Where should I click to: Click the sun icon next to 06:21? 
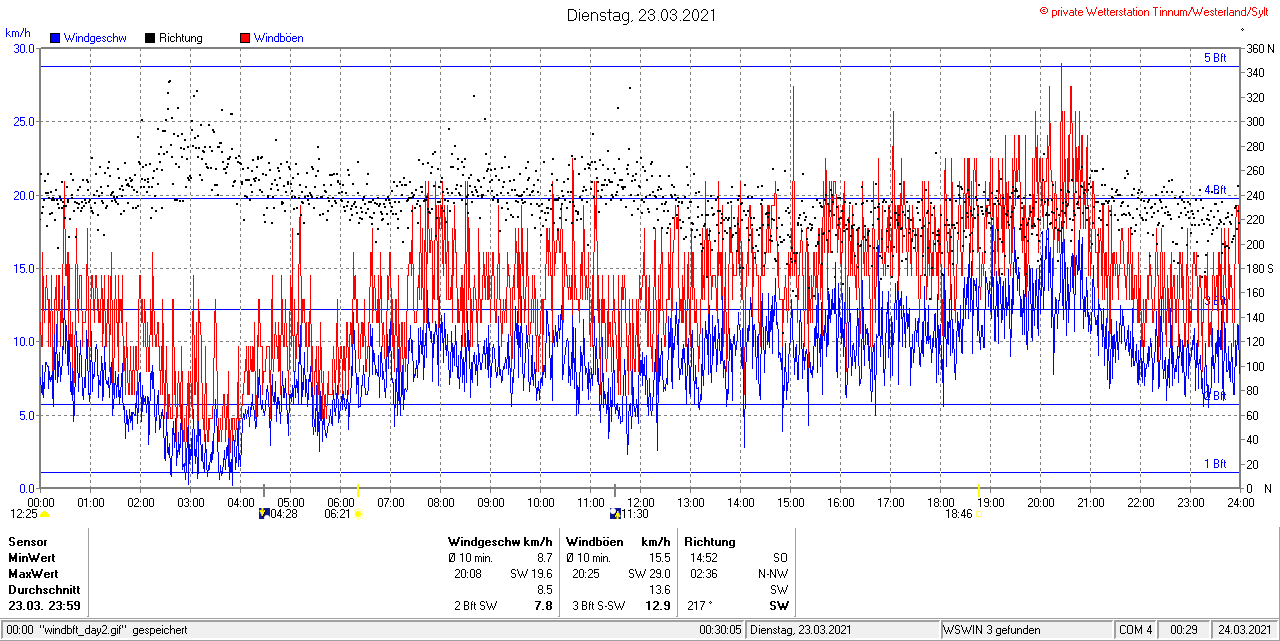pyautogui.click(x=359, y=514)
